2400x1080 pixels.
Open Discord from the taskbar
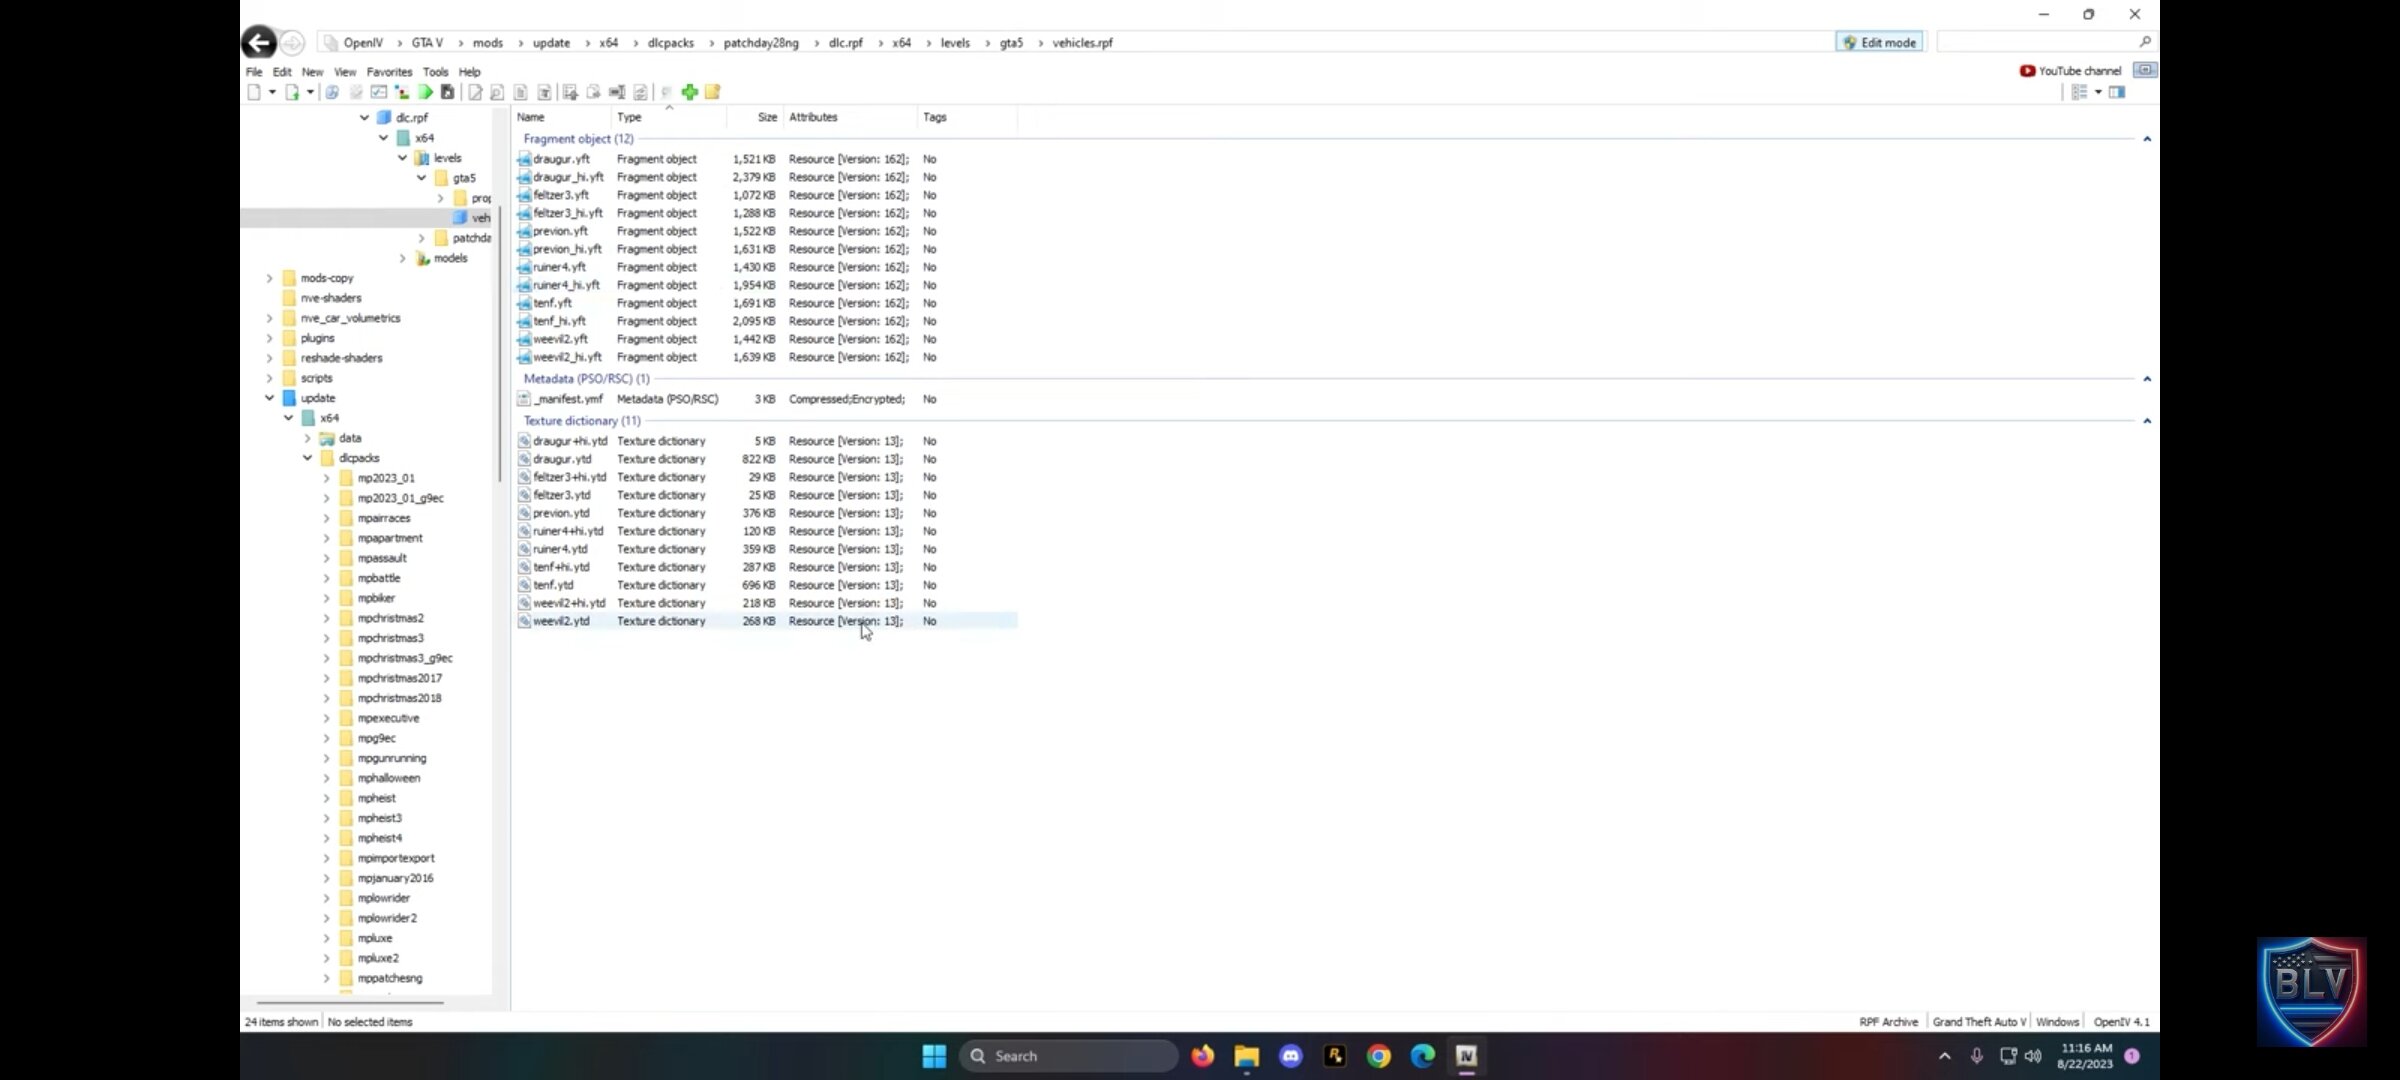coord(1290,1056)
